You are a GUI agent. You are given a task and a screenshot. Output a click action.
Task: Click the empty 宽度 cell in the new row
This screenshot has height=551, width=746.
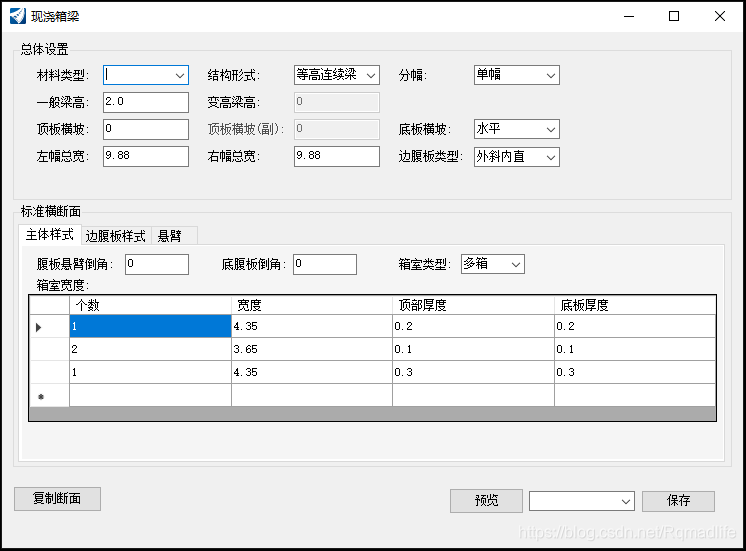tap(312, 395)
